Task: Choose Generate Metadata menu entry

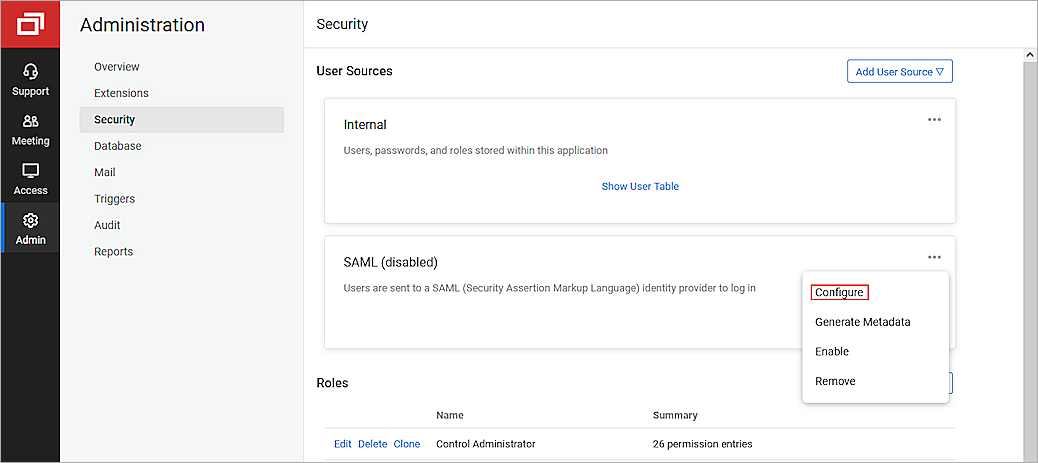Action: pyautogui.click(x=863, y=322)
